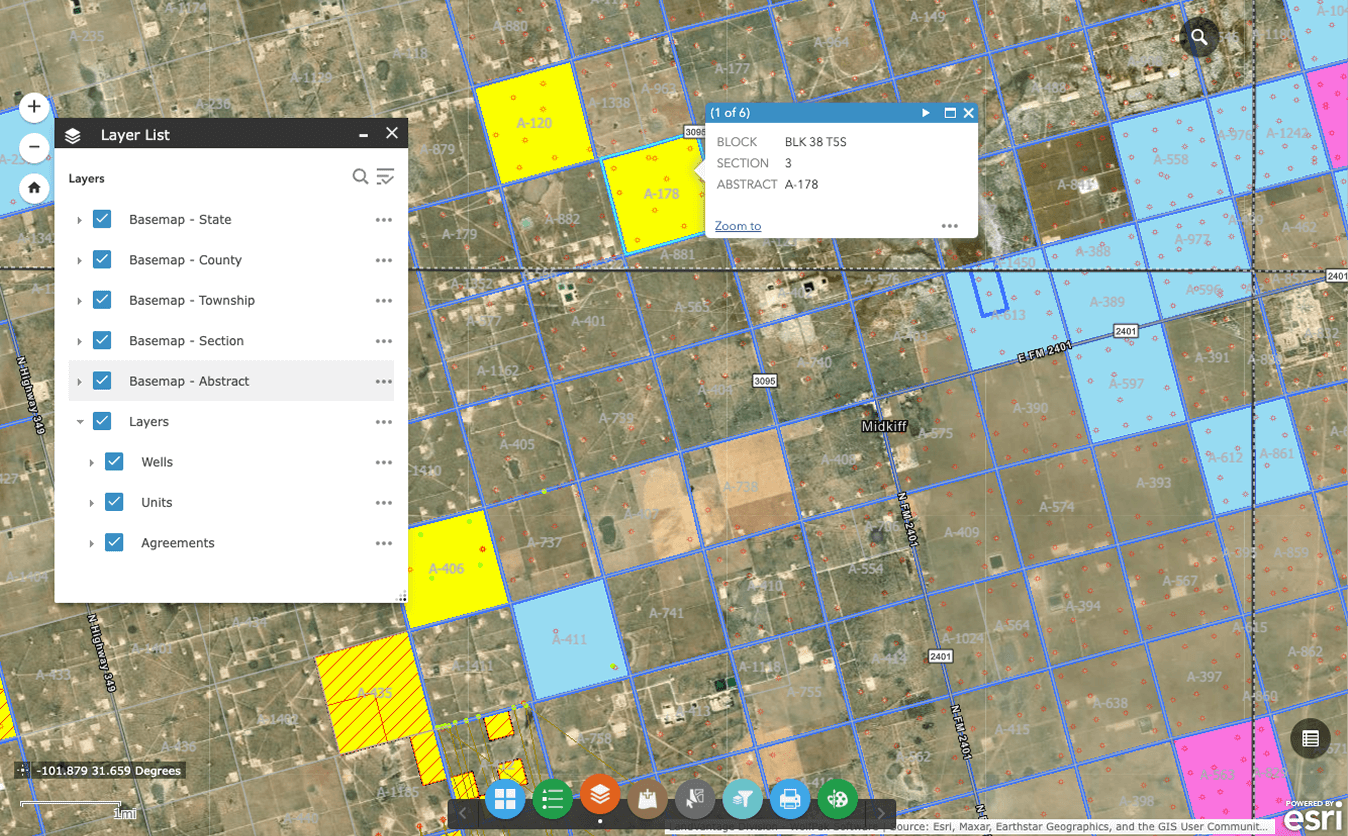This screenshot has width=1348, height=836.
Task: Search layers in the Layer List
Action: [x=360, y=177]
